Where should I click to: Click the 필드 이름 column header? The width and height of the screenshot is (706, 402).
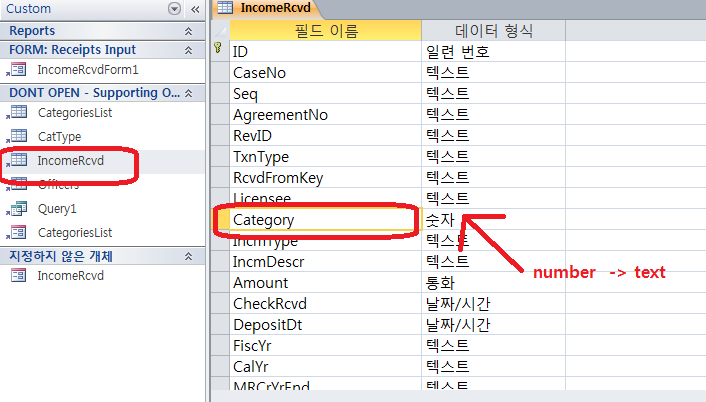(326, 31)
